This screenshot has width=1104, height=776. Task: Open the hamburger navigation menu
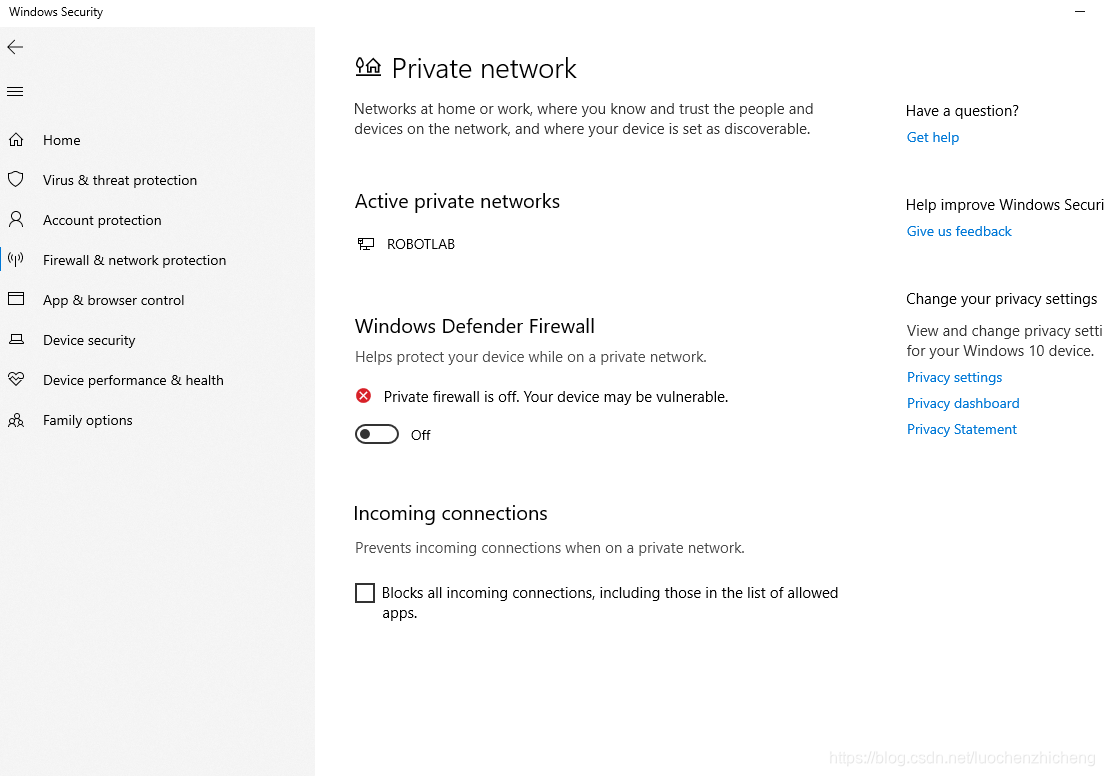(x=15, y=92)
